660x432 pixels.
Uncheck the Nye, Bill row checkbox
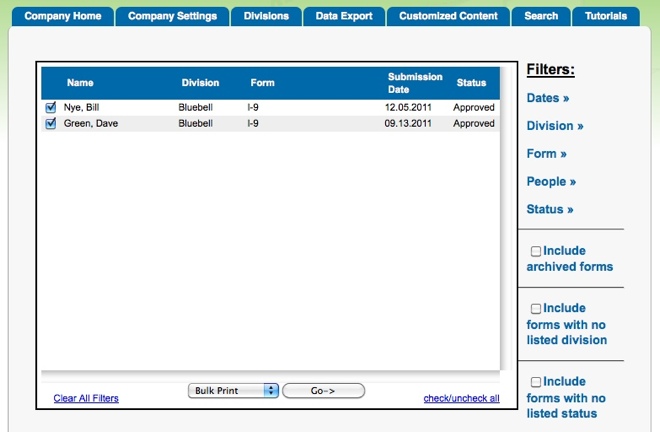click(51, 107)
